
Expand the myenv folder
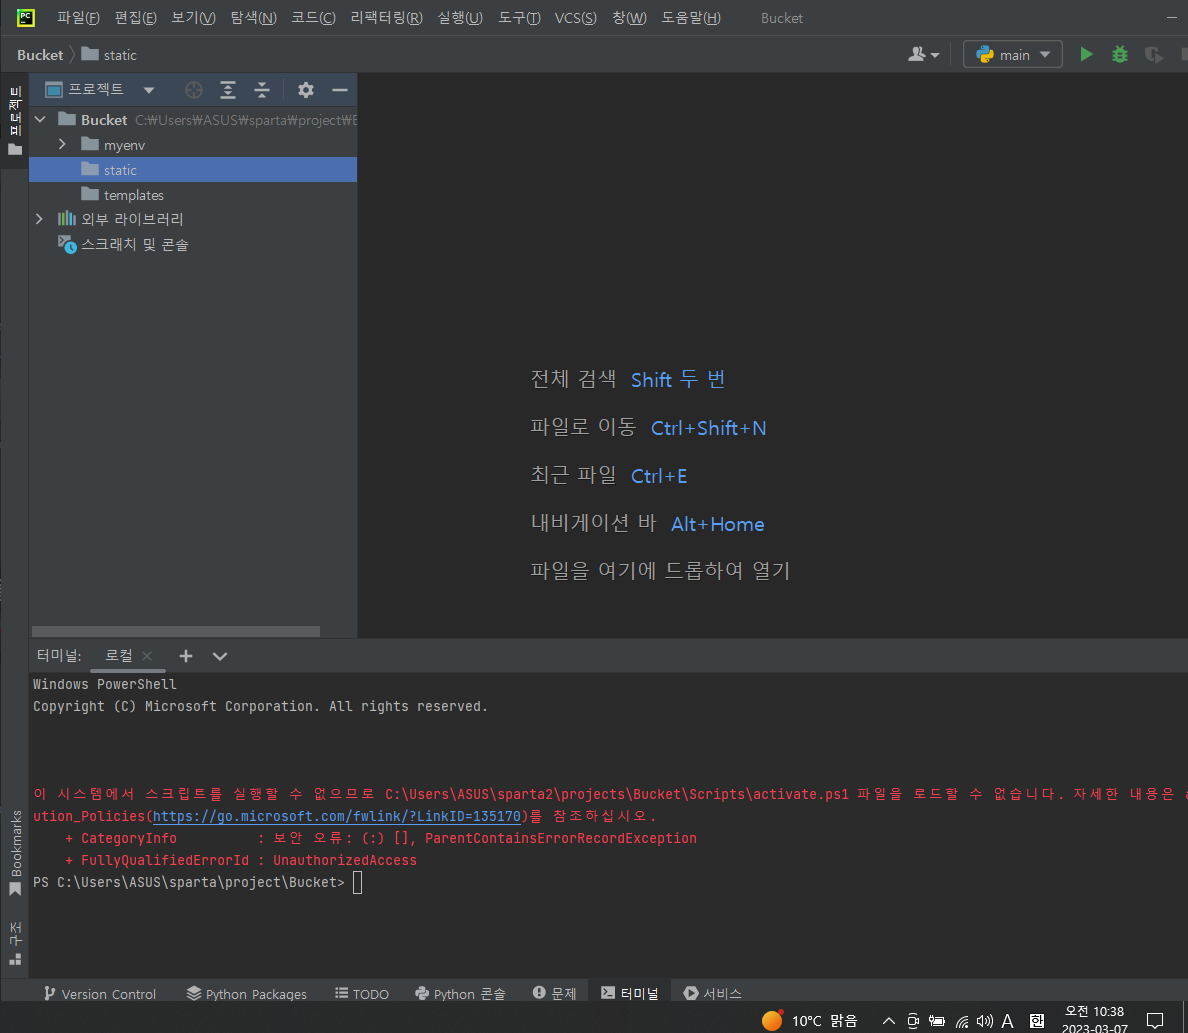coord(63,144)
